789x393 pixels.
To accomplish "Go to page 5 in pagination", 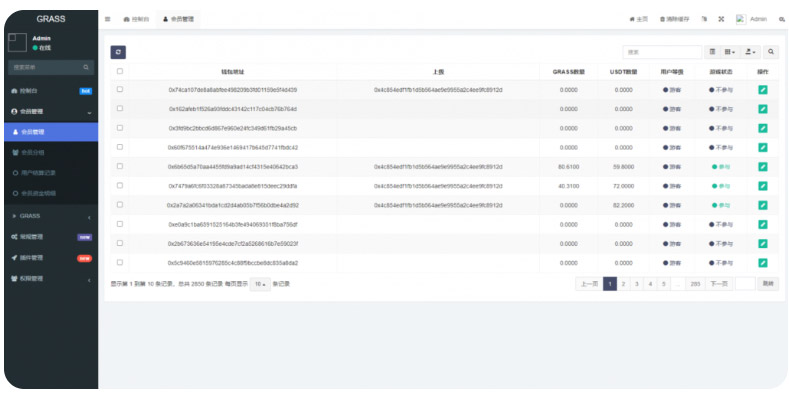I will click(x=664, y=284).
